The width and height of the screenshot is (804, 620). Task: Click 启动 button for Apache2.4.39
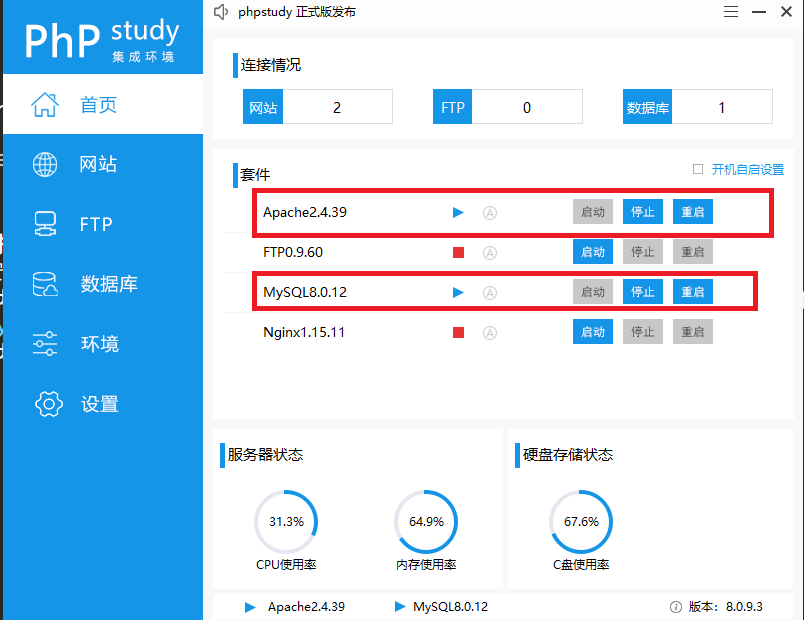tap(593, 212)
